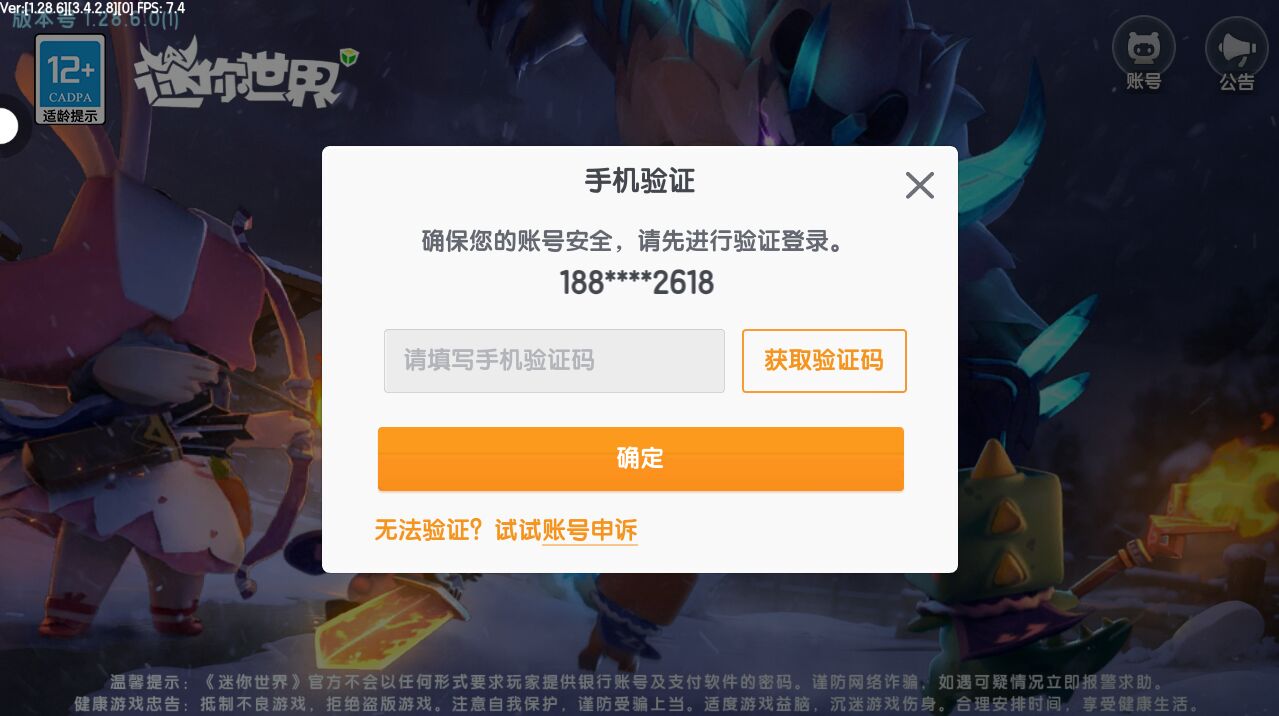1279x716 pixels.
Task: Click the masked phone number 188****2618
Action: 637,283
